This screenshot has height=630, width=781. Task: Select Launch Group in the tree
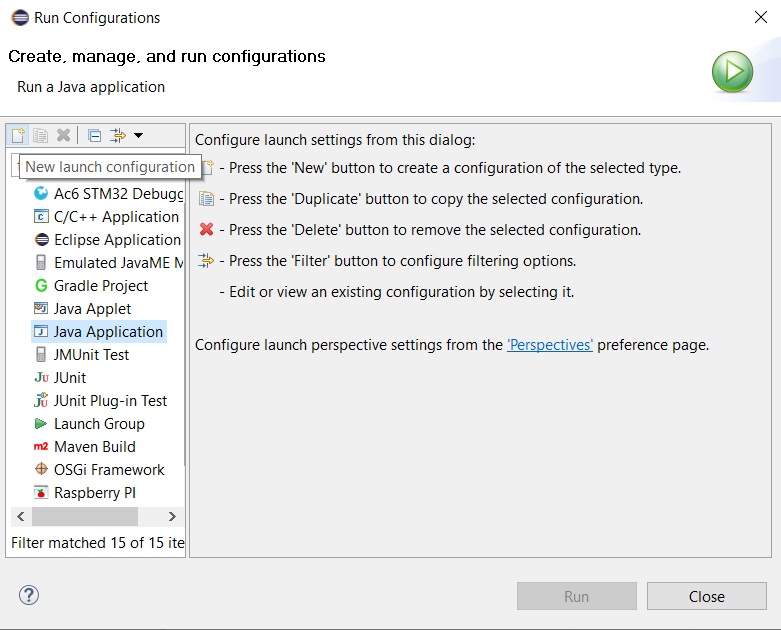click(89, 423)
